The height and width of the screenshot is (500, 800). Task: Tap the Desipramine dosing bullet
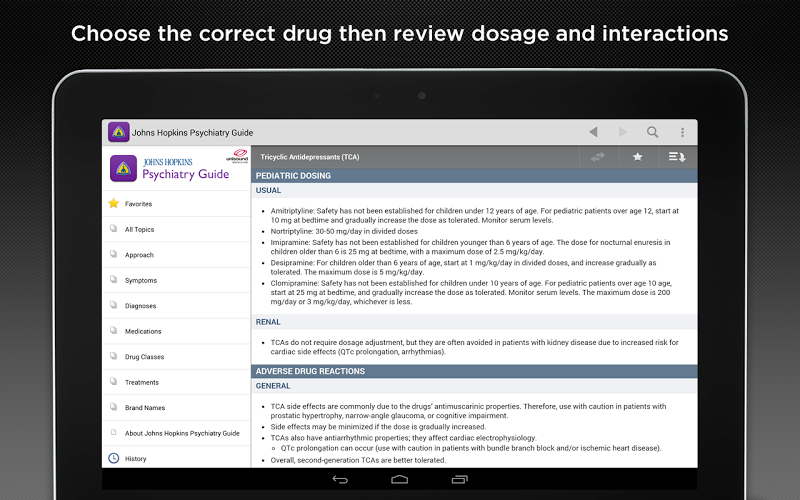point(463,267)
